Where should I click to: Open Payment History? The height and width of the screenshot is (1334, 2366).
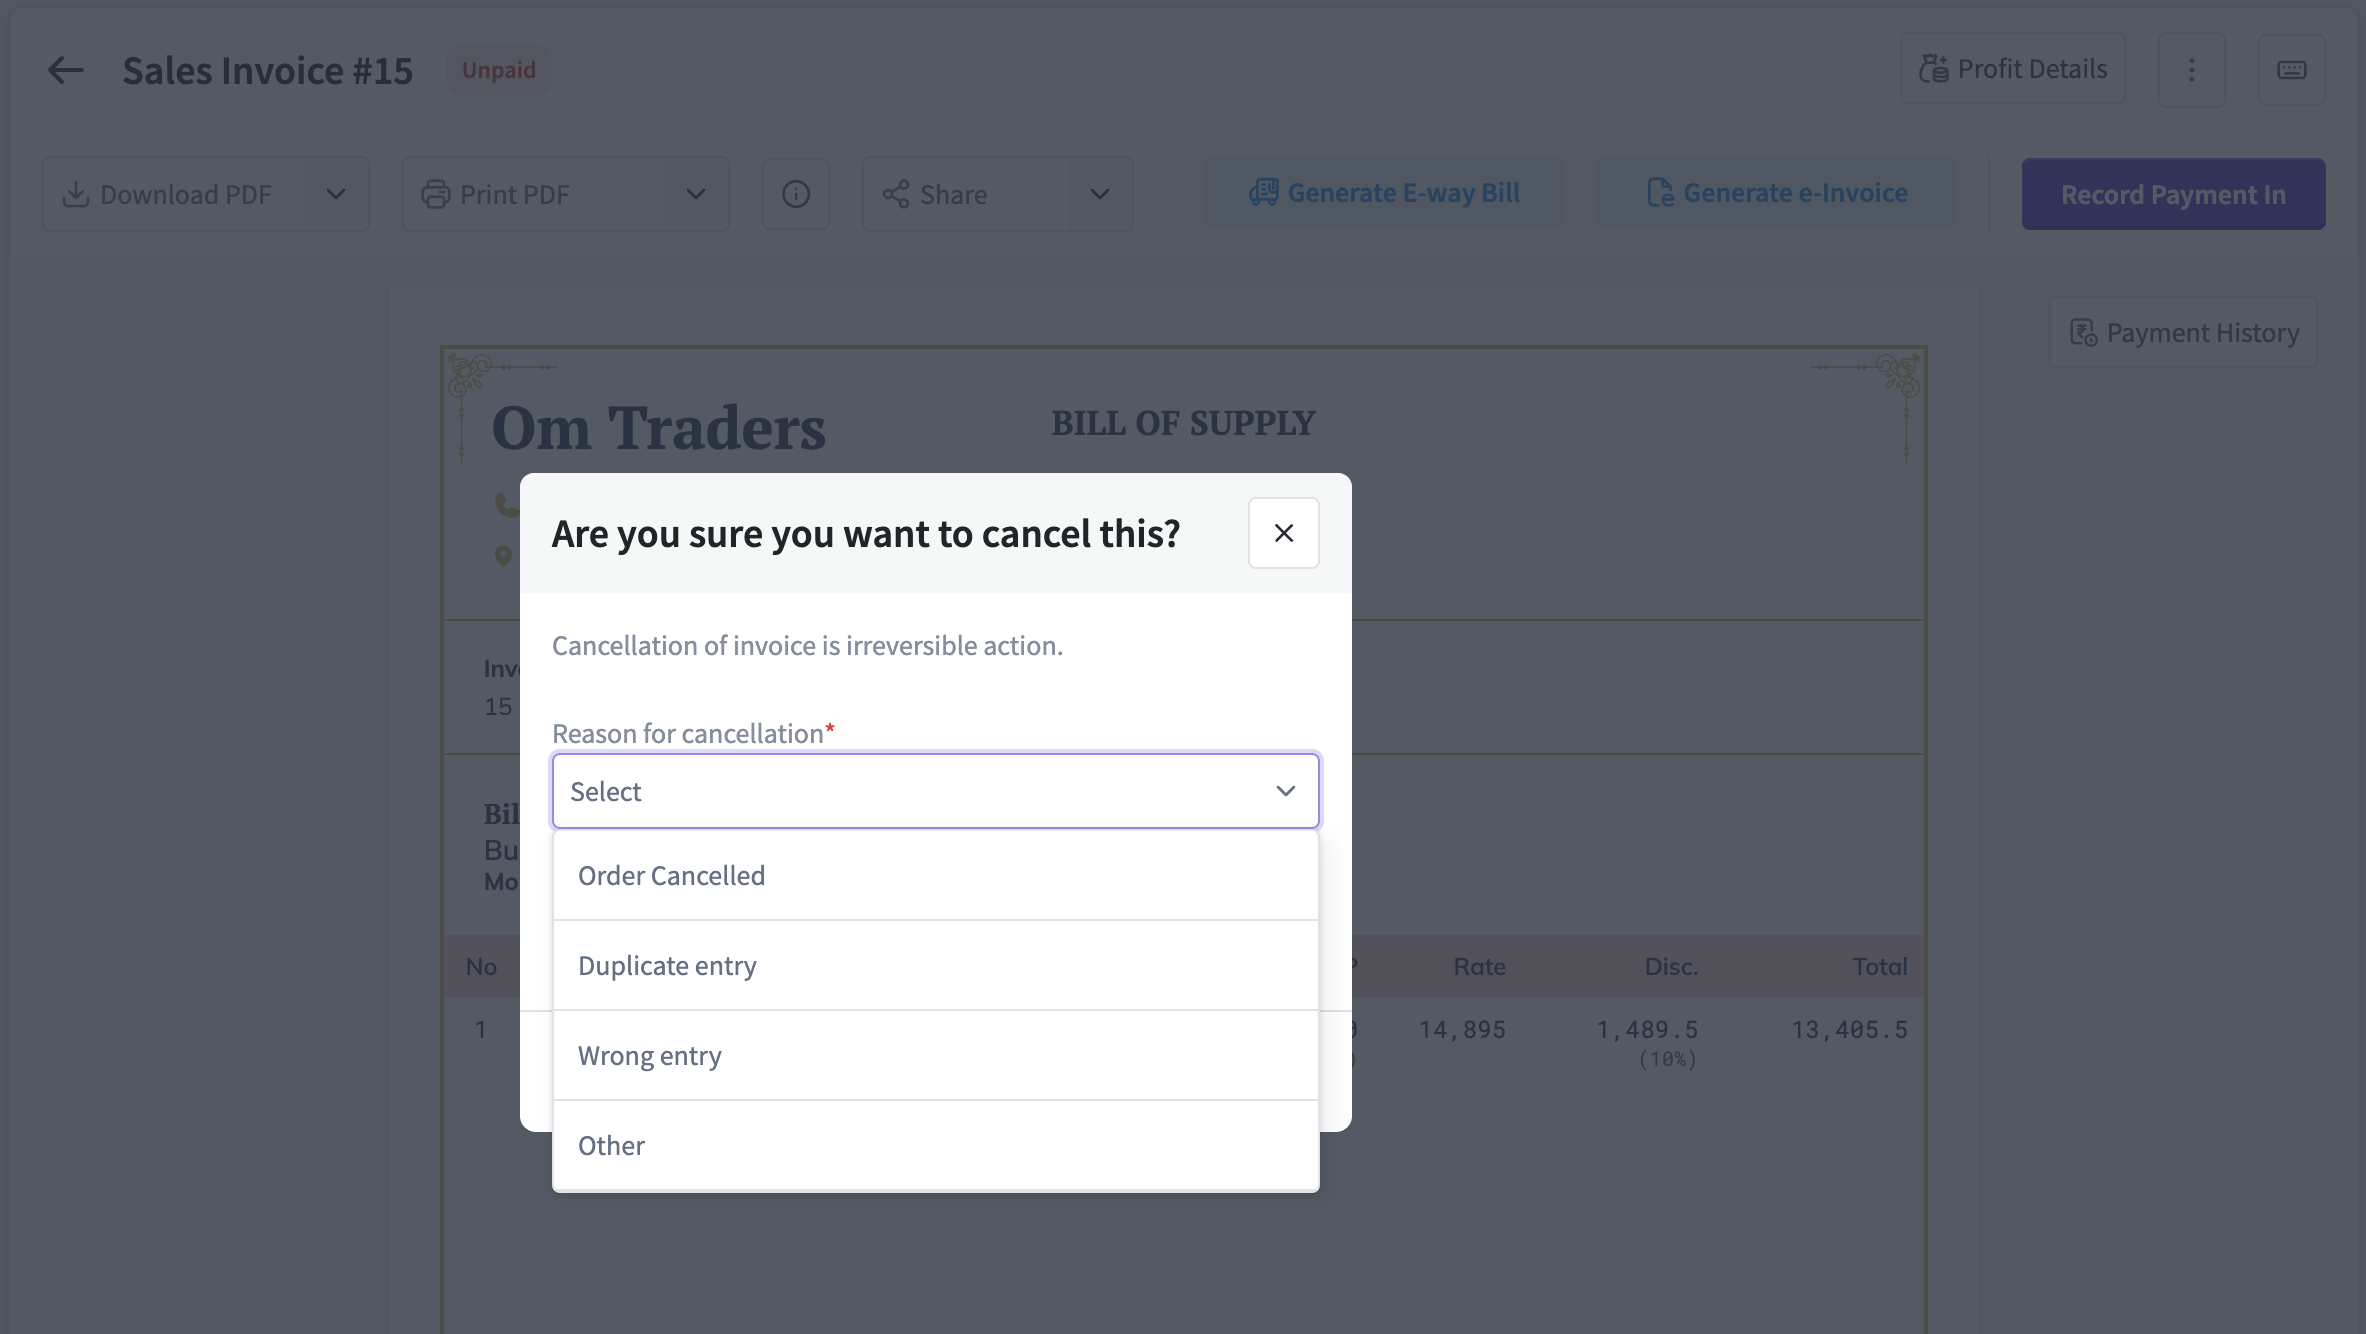coord(2184,333)
